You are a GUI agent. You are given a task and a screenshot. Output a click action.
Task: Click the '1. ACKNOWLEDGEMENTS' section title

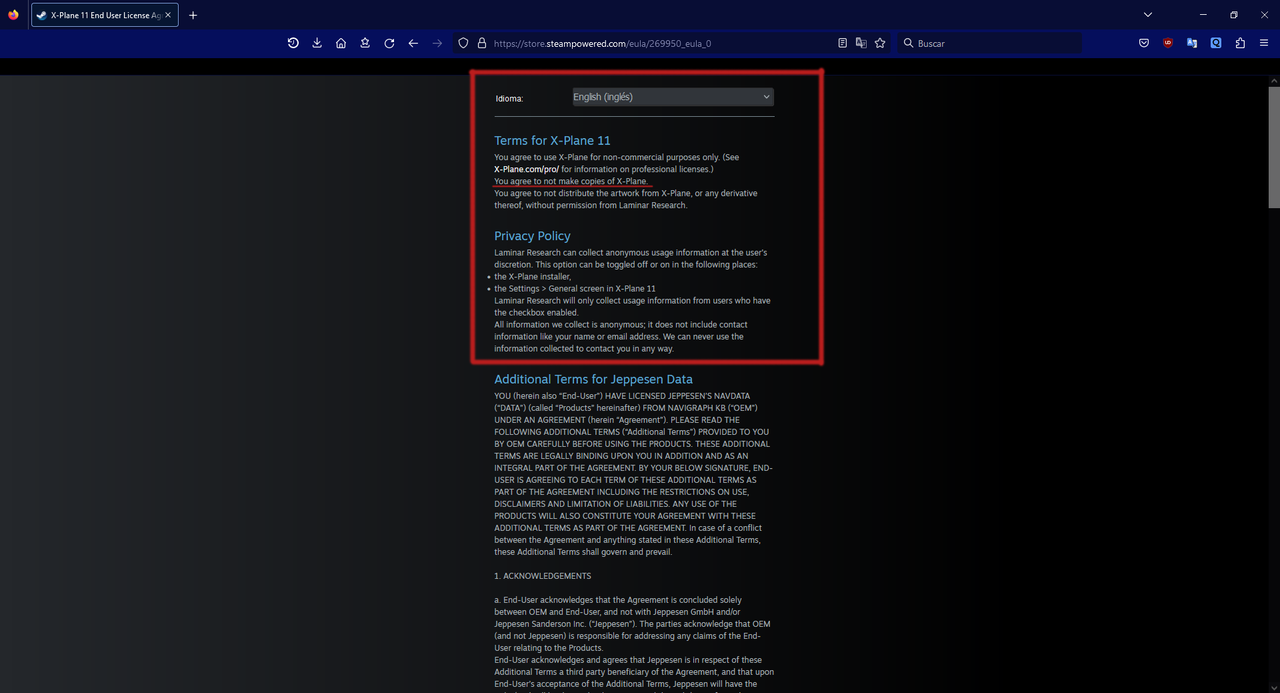point(542,576)
